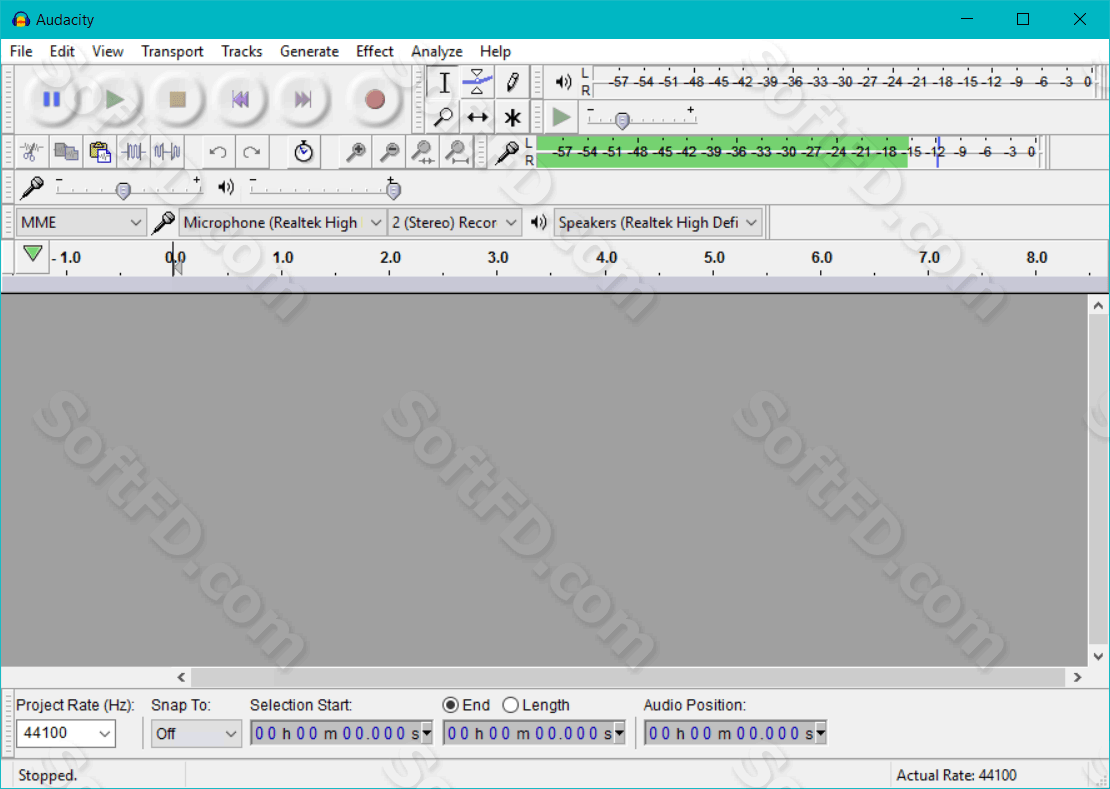The image size is (1110, 789).
Task: Click the Undo arrow icon
Action: click(218, 151)
